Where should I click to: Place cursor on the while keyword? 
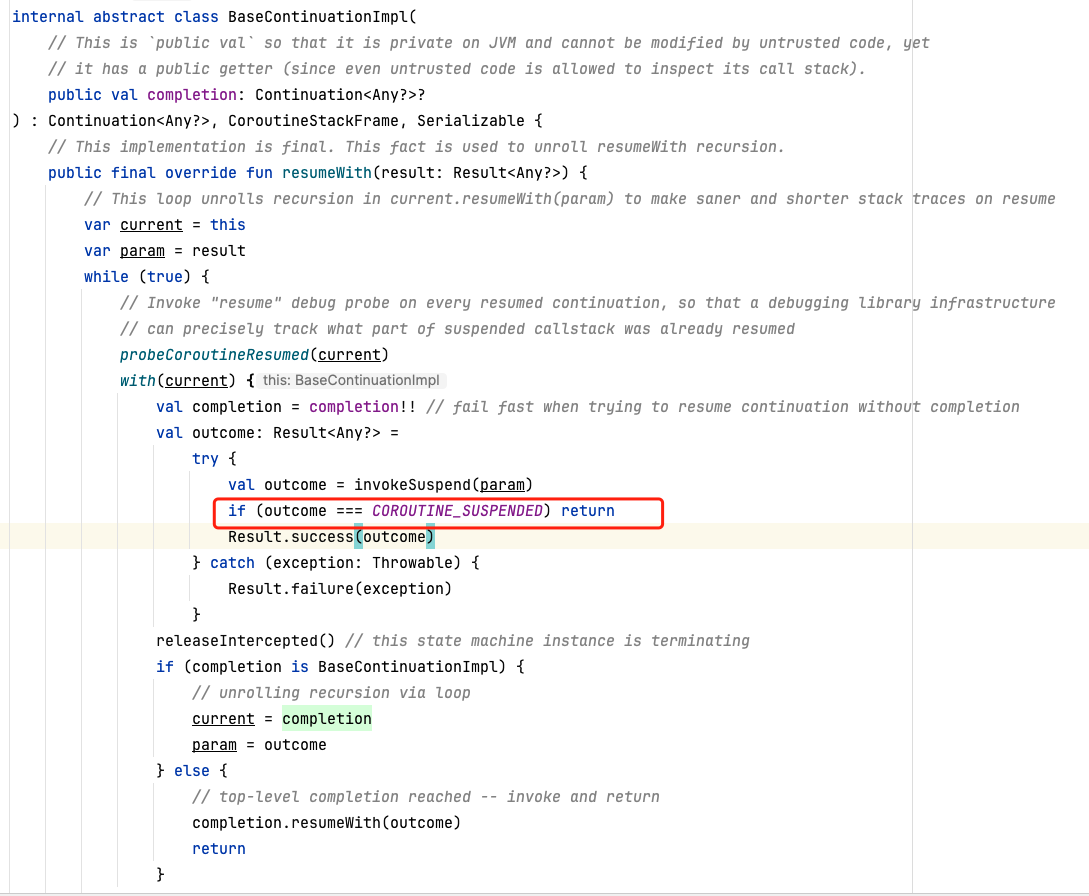click(106, 277)
